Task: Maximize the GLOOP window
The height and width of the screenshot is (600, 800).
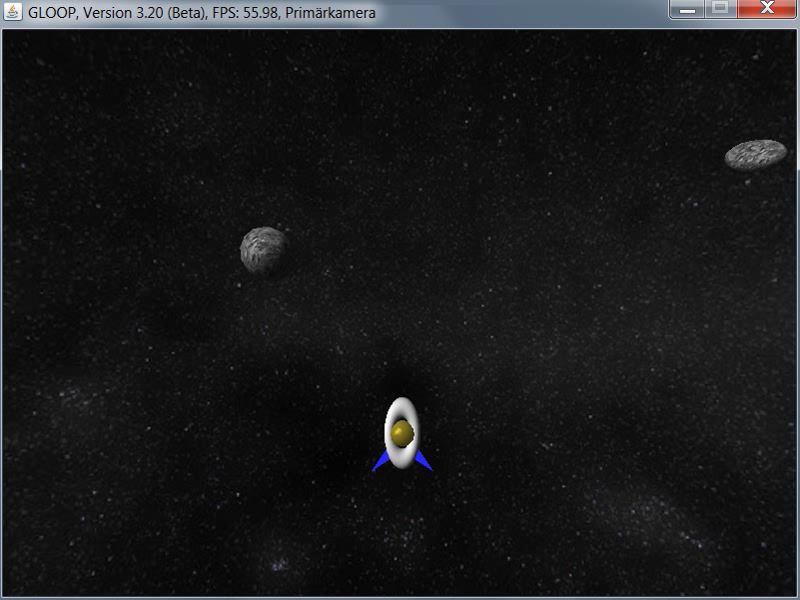Action: click(719, 9)
